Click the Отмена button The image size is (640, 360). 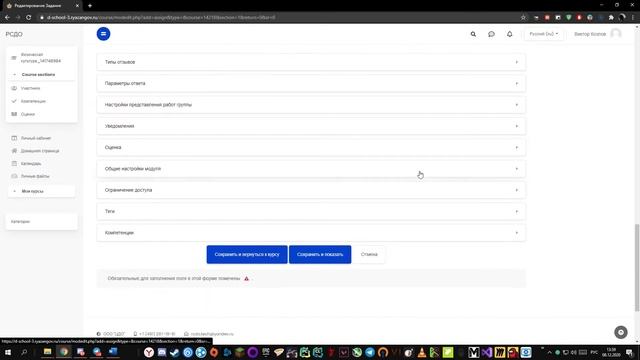(369, 254)
